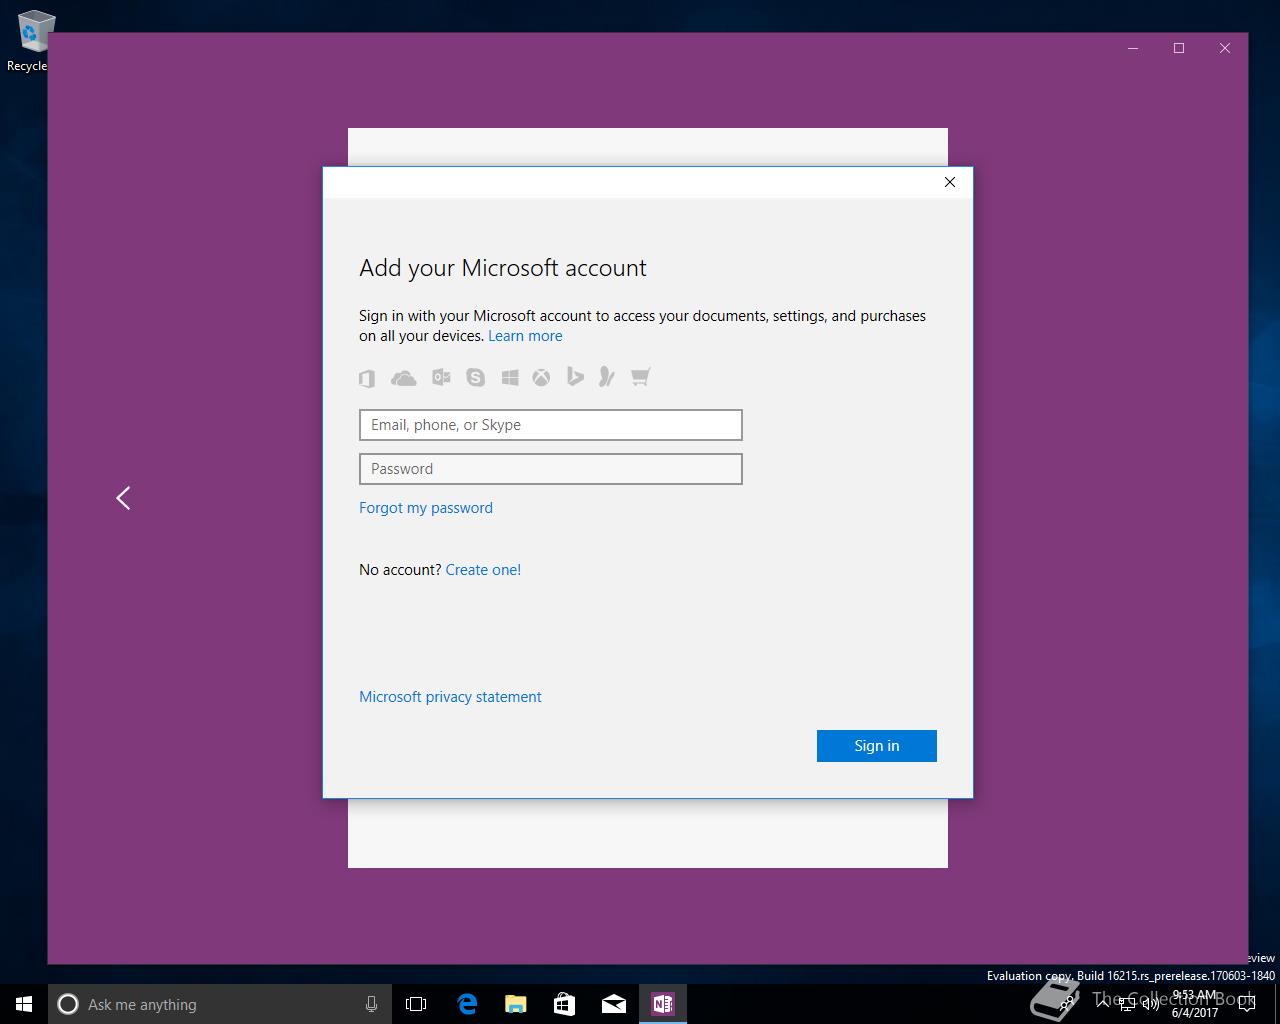The height and width of the screenshot is (1024, 1280).
Task: Launch Microsoft Edge from the taskbar
Action: tap(467, 1004)
